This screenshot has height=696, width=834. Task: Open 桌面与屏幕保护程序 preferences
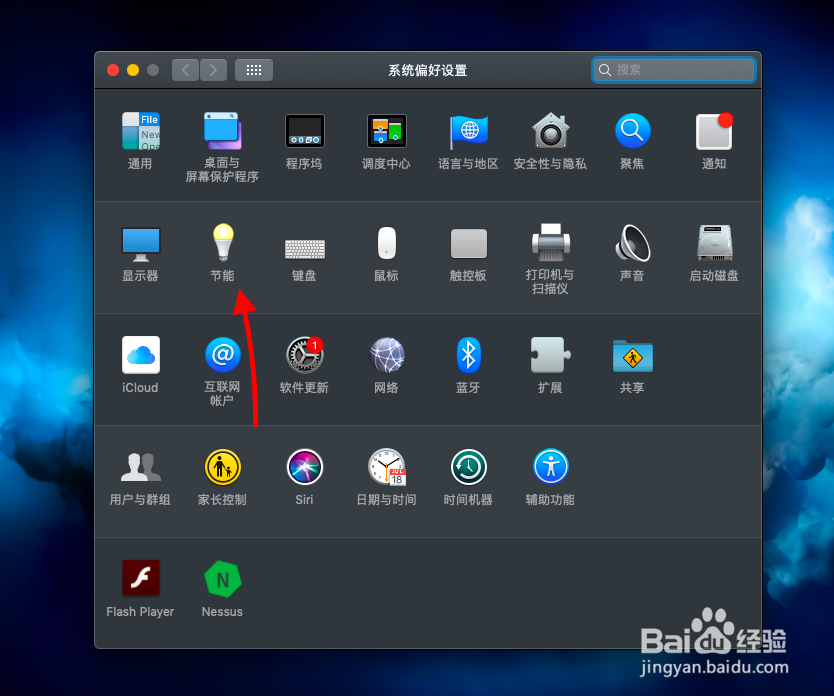[222, 131]
